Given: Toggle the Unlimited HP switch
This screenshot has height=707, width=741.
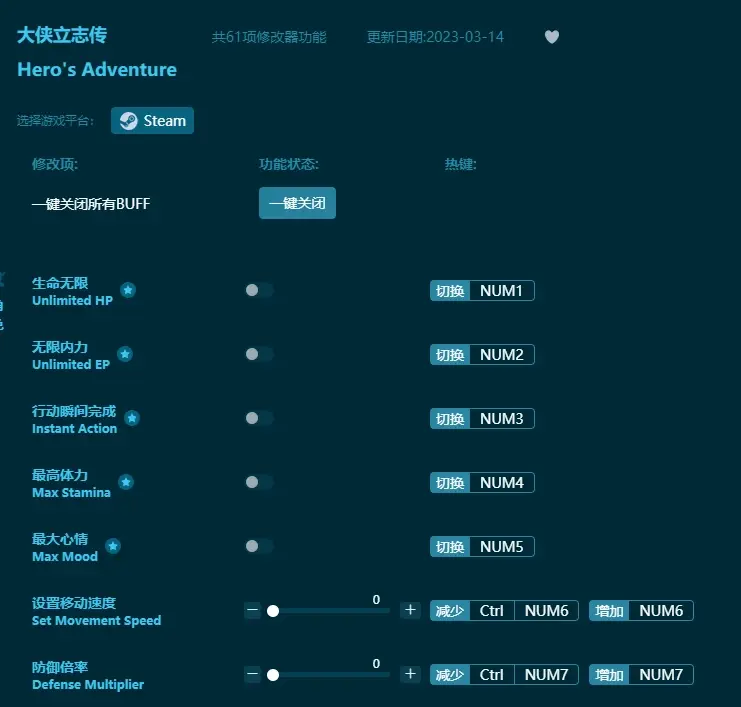Looking at the screenshot, I should (x=259, y=290).
